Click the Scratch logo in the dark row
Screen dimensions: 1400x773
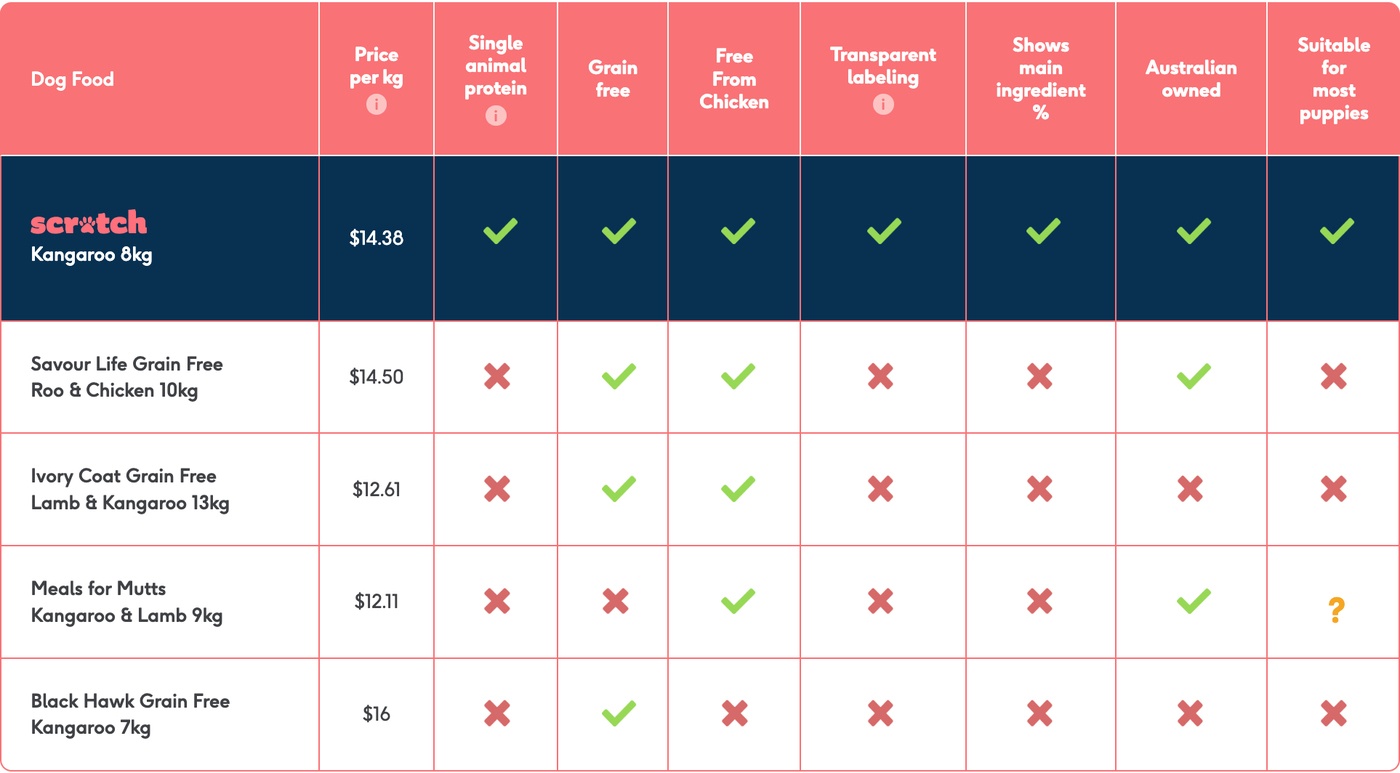(x=89, y=223)
